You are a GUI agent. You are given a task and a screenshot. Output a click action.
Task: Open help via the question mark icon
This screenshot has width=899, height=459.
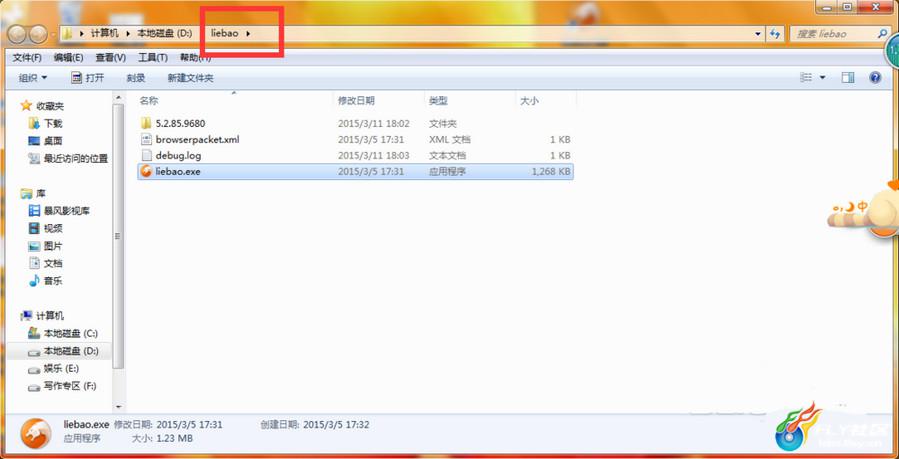[x=875, y=77]
